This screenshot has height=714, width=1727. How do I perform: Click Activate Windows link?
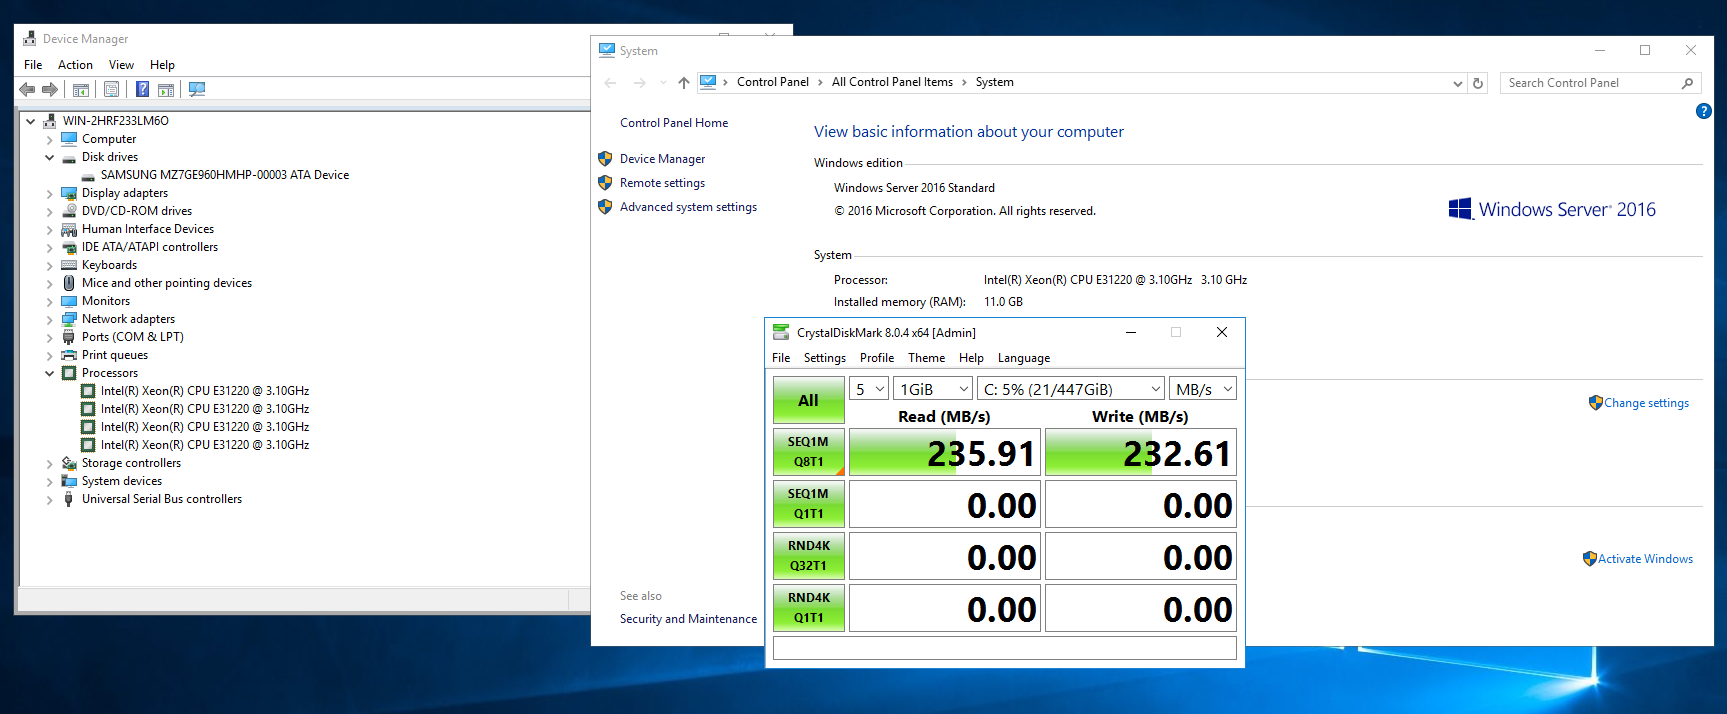point(1645,559)
